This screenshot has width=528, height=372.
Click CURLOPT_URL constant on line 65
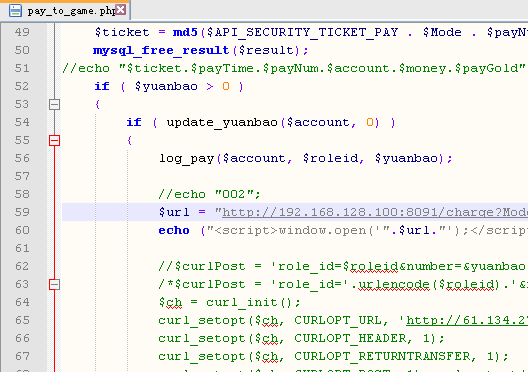[x=338, y=320]
